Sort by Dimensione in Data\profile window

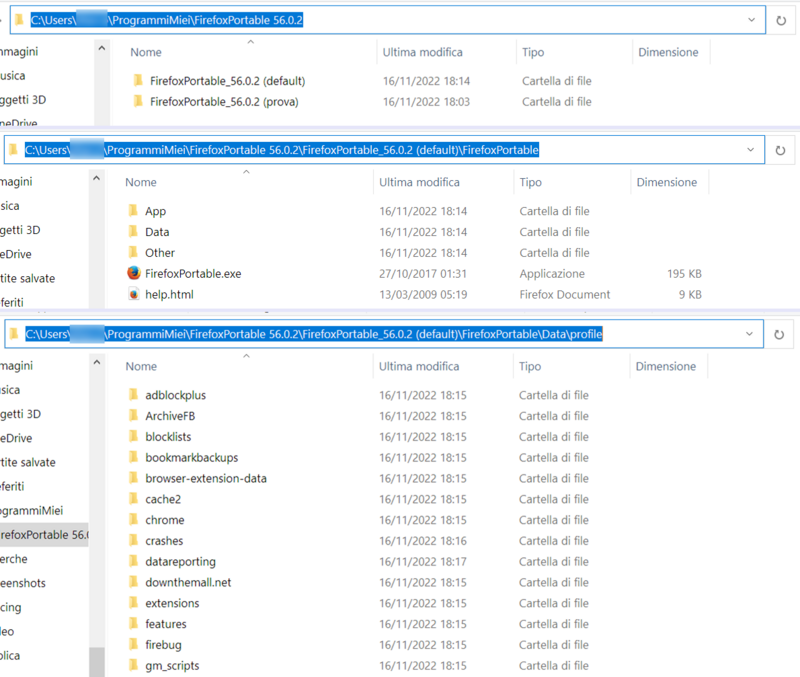665,366
